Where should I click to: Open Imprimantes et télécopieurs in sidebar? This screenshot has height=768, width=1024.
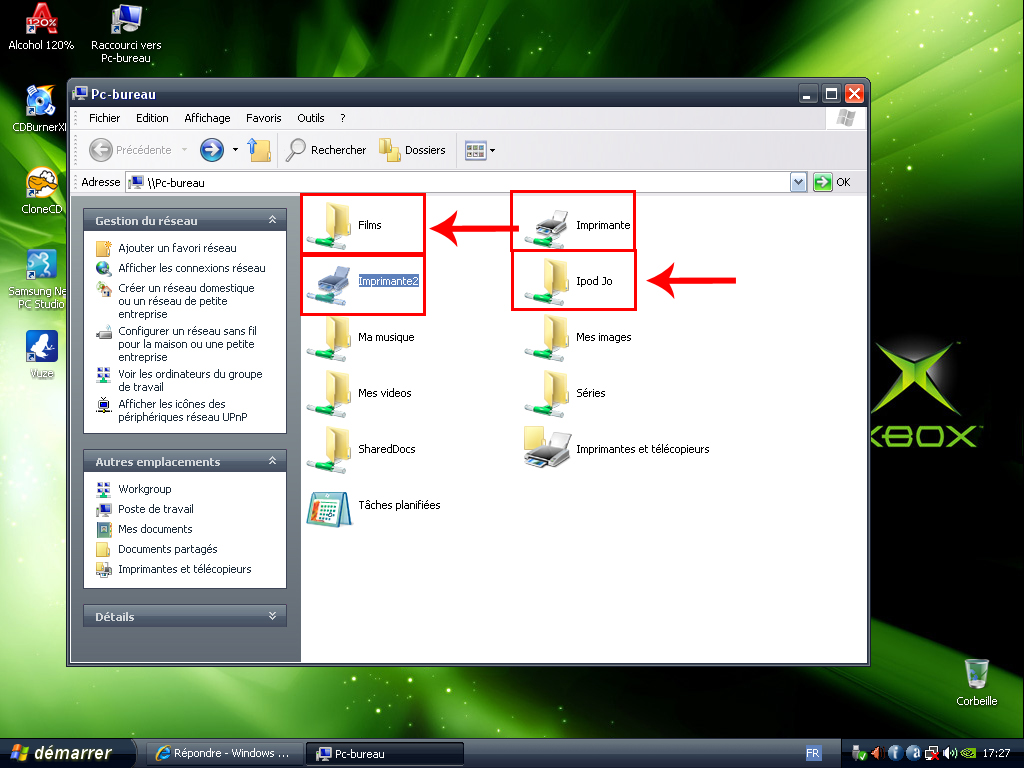pyautogui.click(x=174, y=569)
